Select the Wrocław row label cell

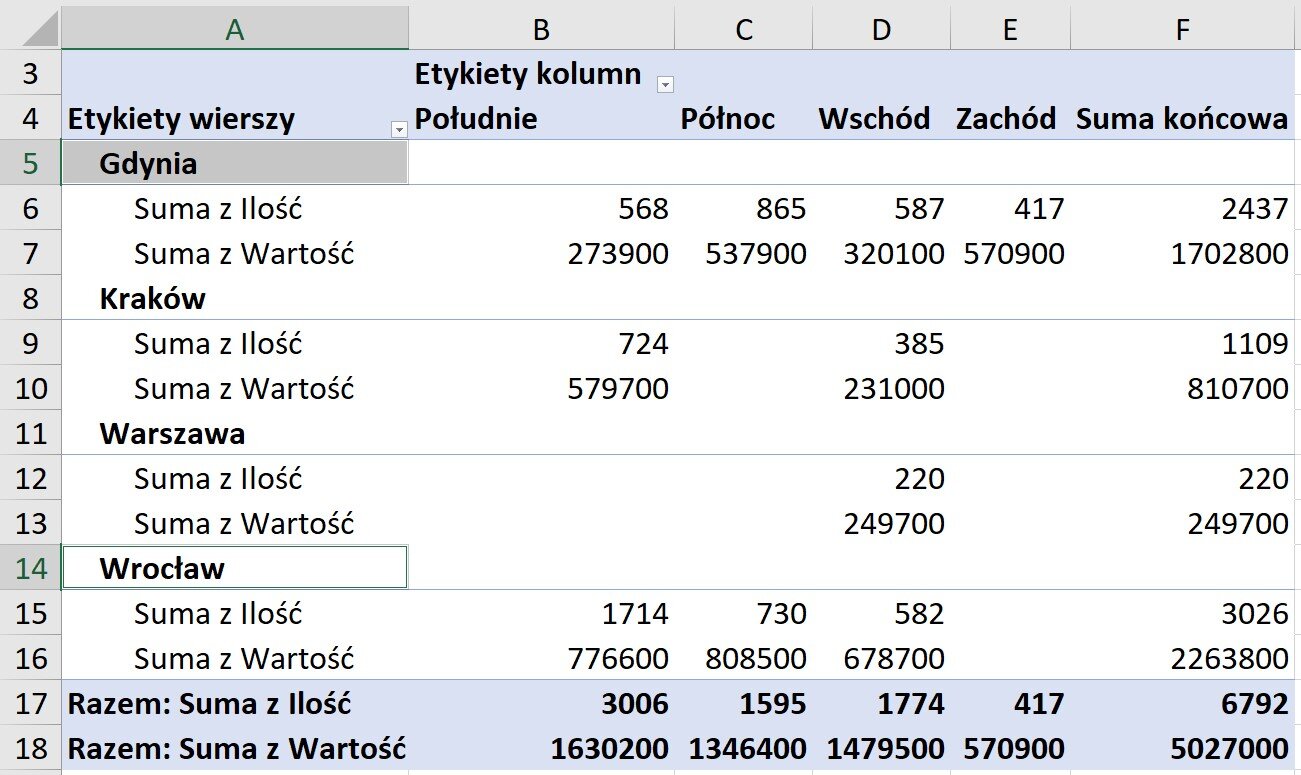pyautogui.click(x=234, y=567)
